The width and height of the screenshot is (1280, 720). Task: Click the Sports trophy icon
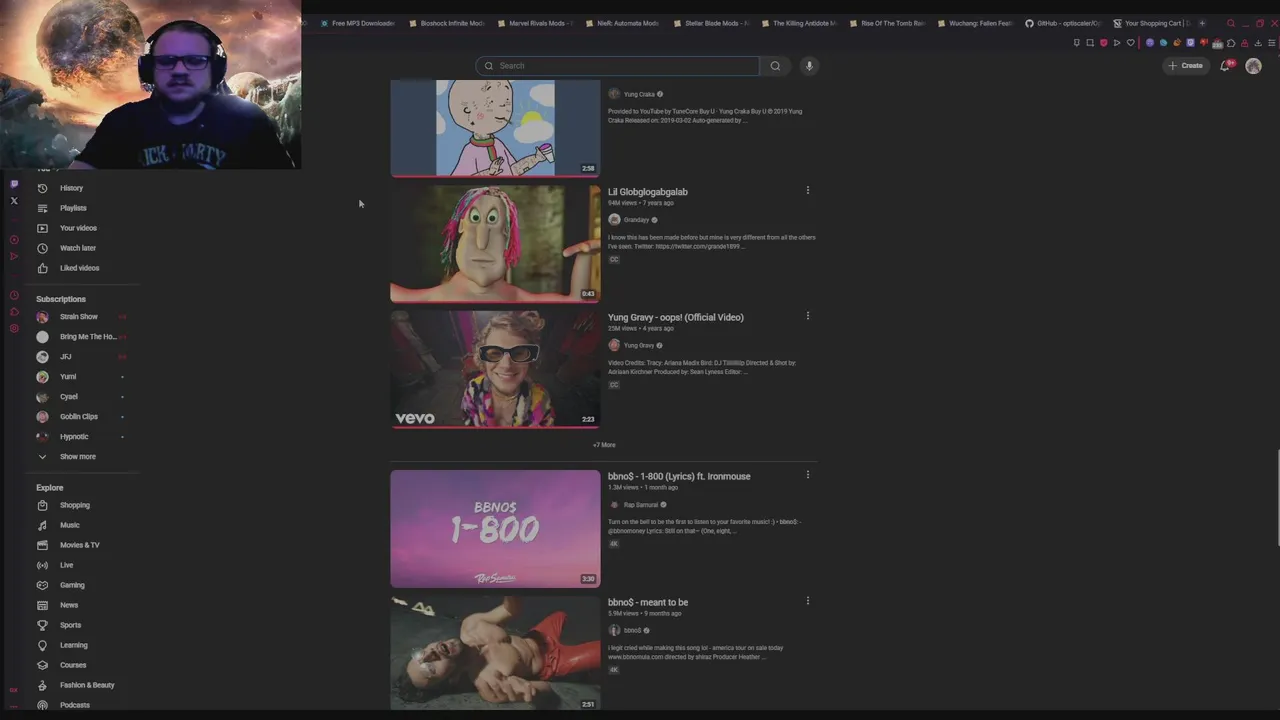[x=42, y=625]
